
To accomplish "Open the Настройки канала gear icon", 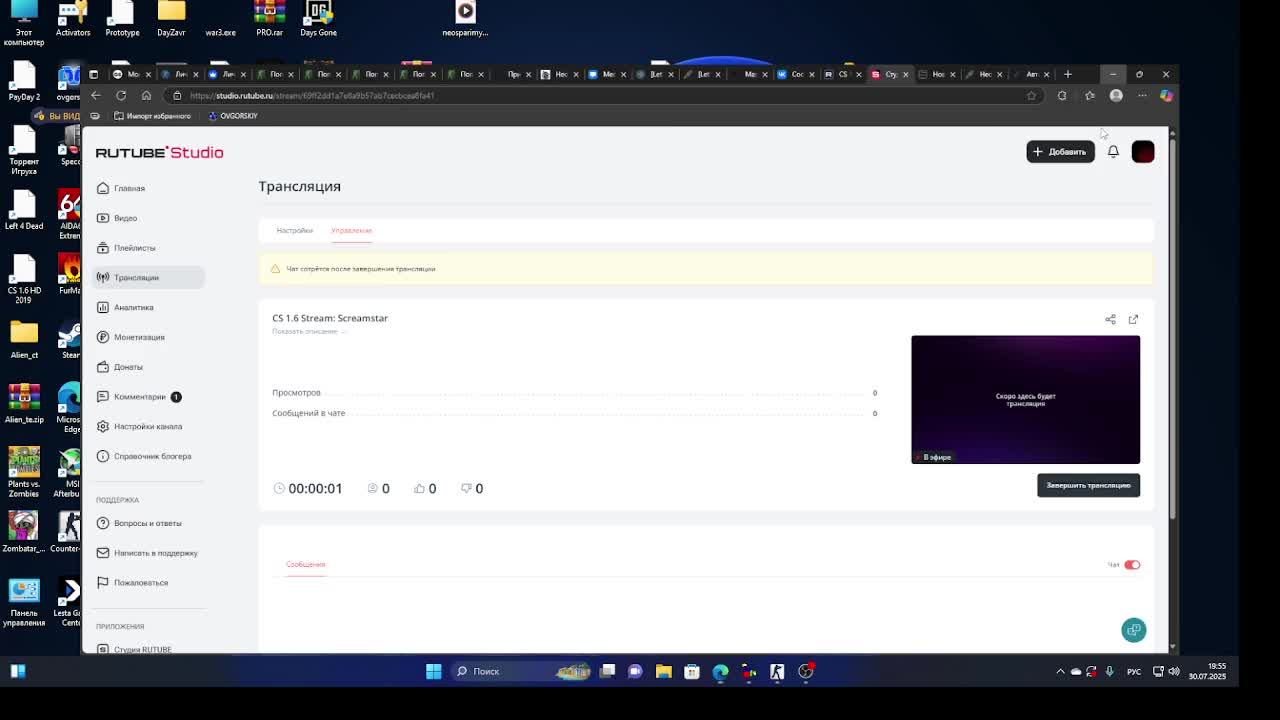I will [103, 426].
